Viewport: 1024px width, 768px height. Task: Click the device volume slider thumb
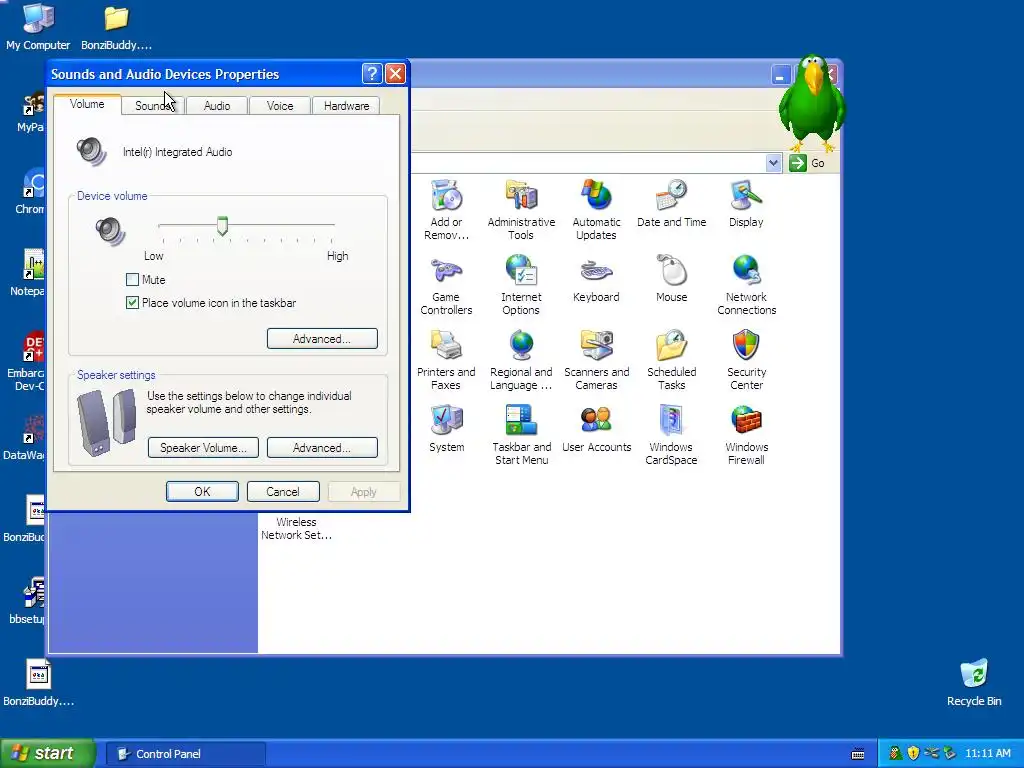tap(222, 226)
